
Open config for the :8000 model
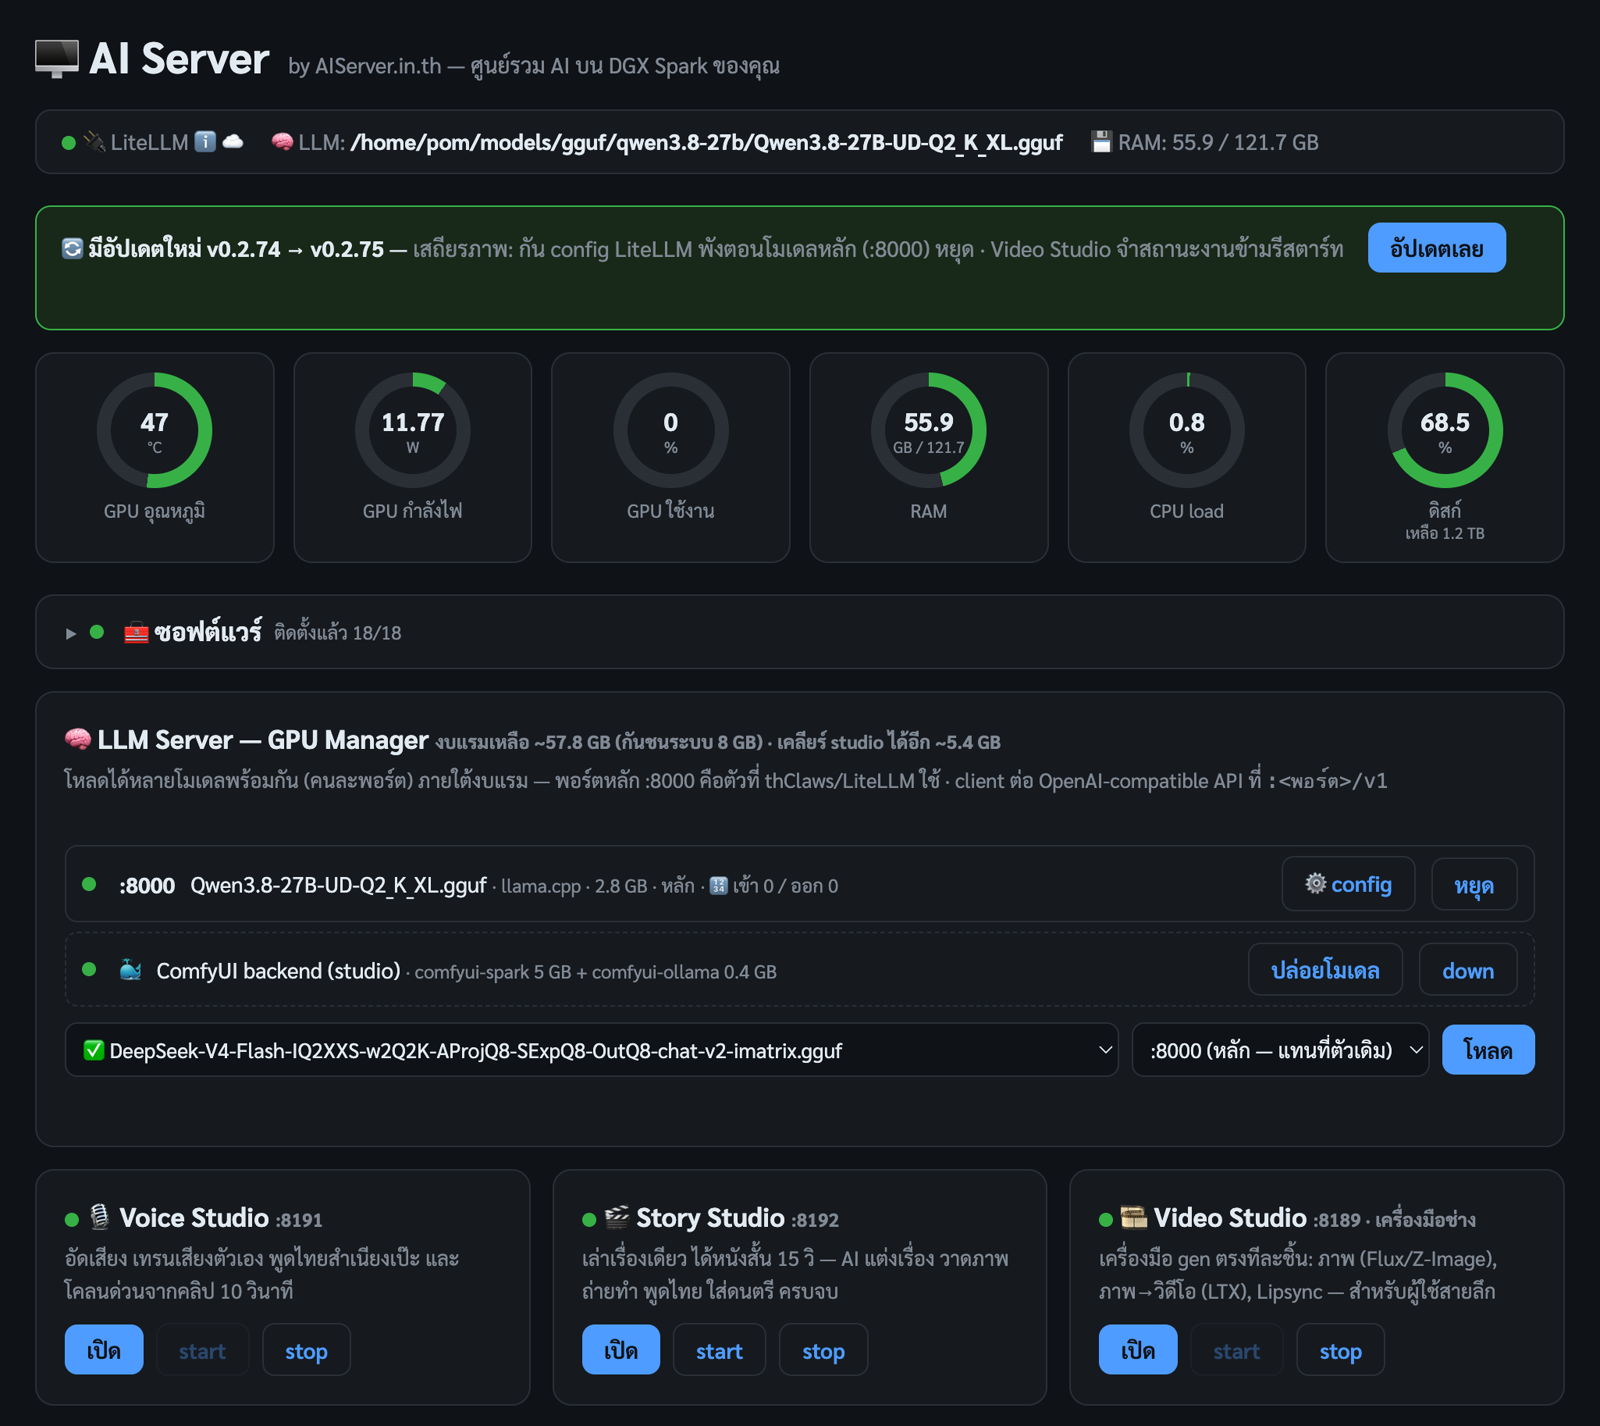(1348, 884)
